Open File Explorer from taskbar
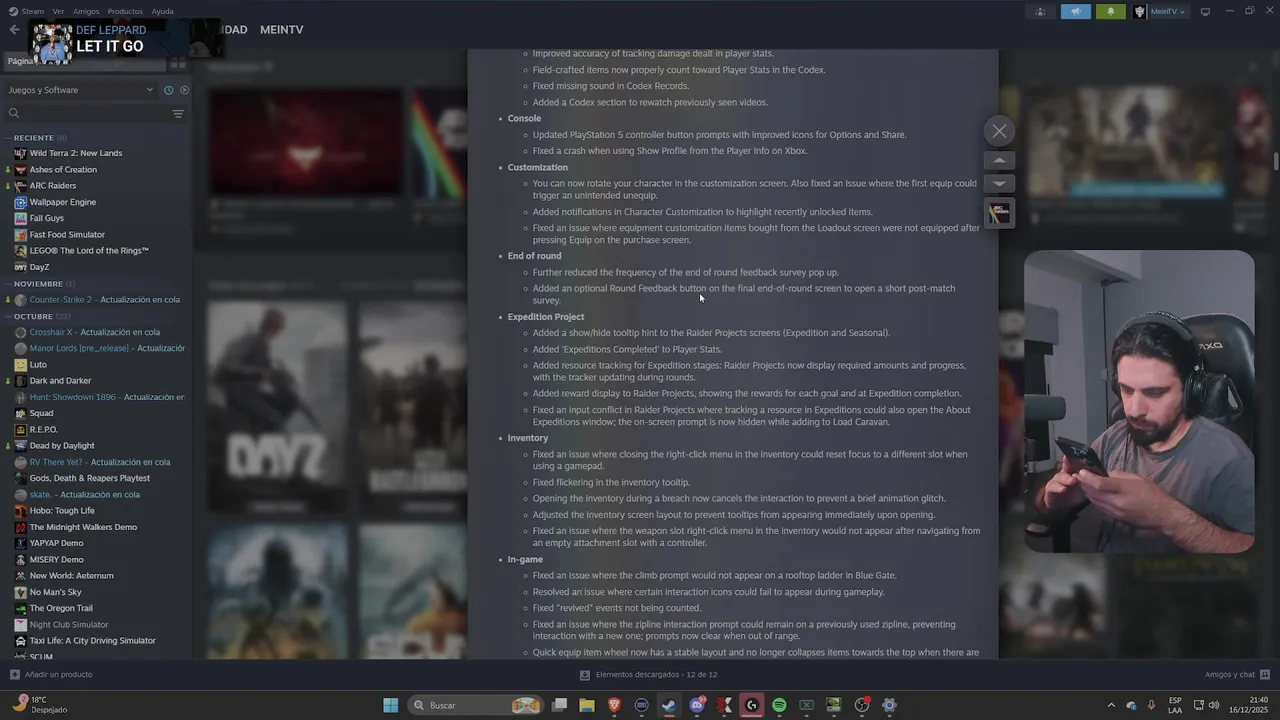 (587, 705)
